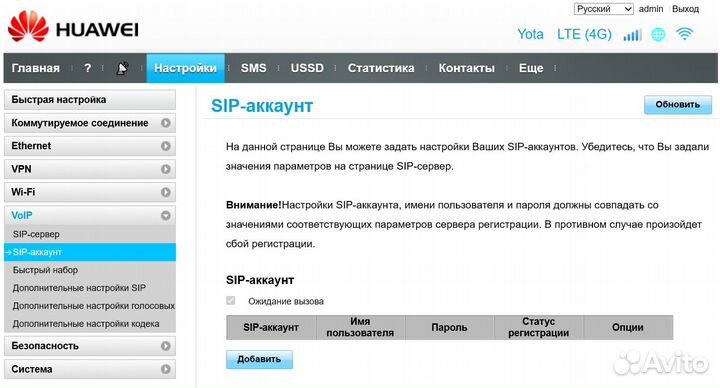Image resolution: width=720 pixels, height=388 pixels.
Task: Click the Статус регистрации column header
Action: pyautogui.click(x=538, y=327)
